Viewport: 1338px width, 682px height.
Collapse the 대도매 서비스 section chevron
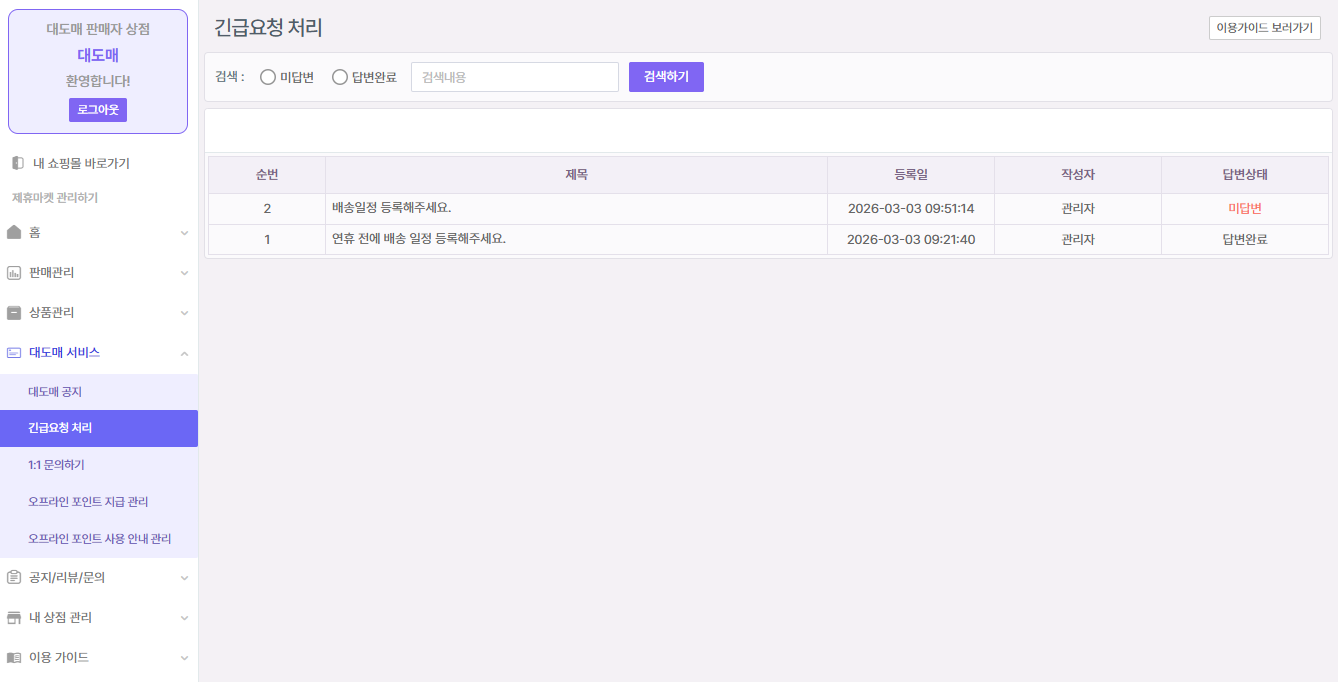click(184, 353)
